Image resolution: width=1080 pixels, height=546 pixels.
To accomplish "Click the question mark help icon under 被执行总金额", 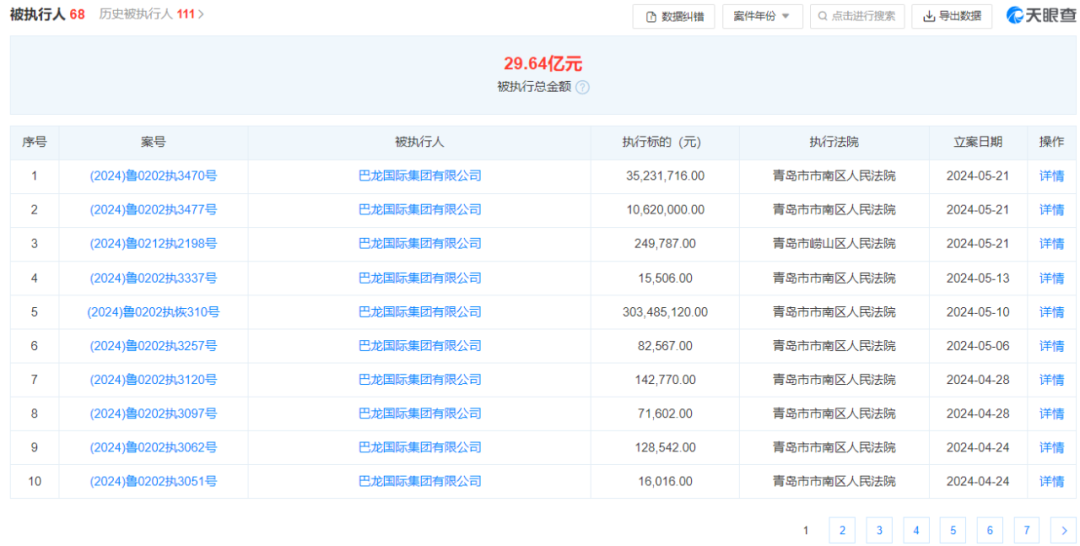I will point(583,87).
